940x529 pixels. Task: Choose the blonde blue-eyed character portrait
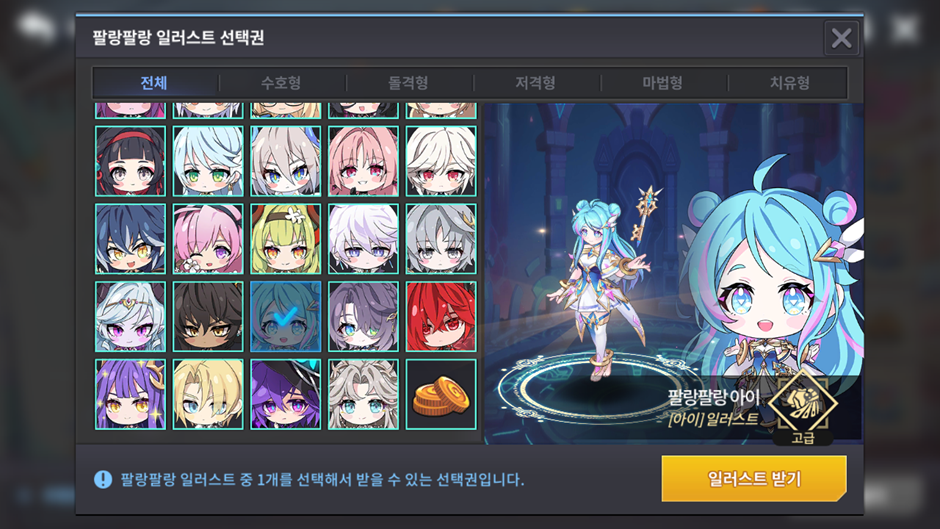click(x=208, y=395)
